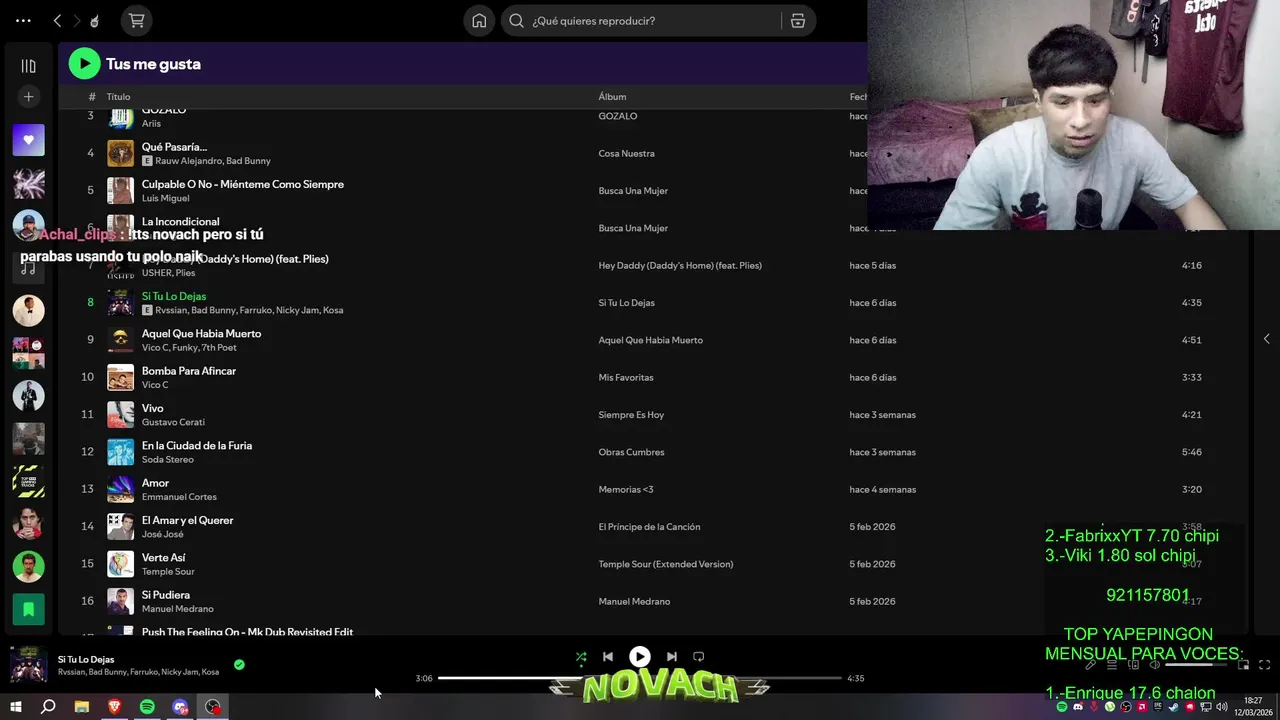Open album 'Siempre Es Hoy'
The height and width of the screenshot is (720, 1280).
631,415
